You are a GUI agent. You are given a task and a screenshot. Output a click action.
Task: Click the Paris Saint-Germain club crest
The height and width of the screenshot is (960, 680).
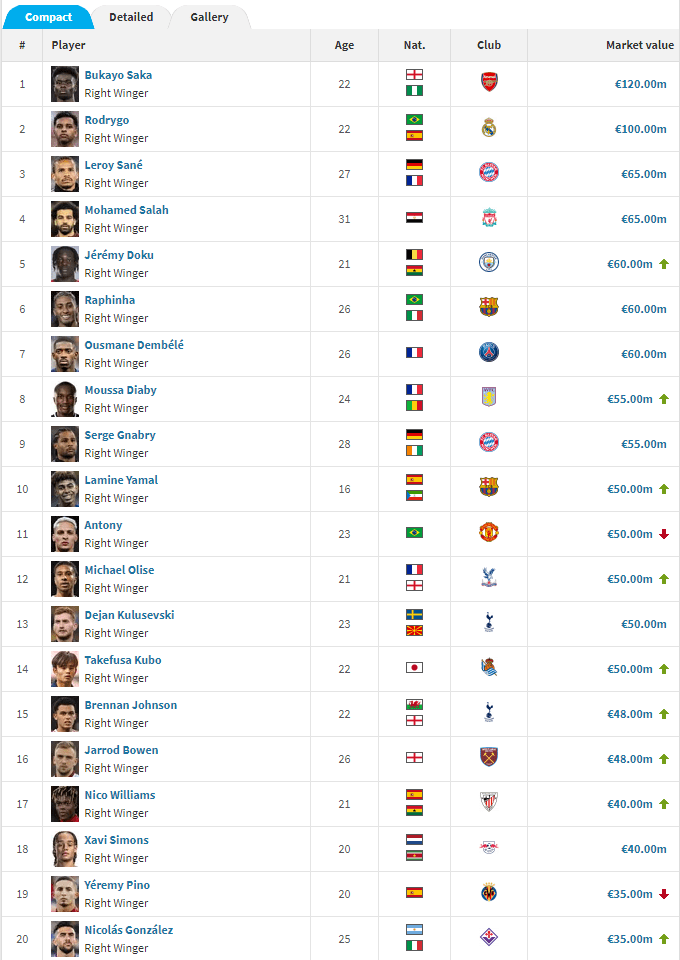coord(489,353)
